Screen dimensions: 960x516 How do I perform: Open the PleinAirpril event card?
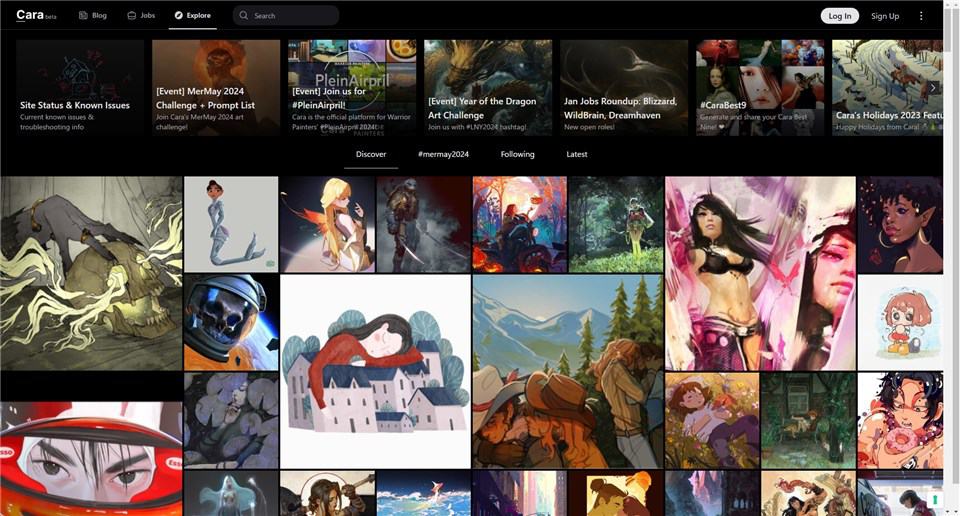[x=352, y=88]
